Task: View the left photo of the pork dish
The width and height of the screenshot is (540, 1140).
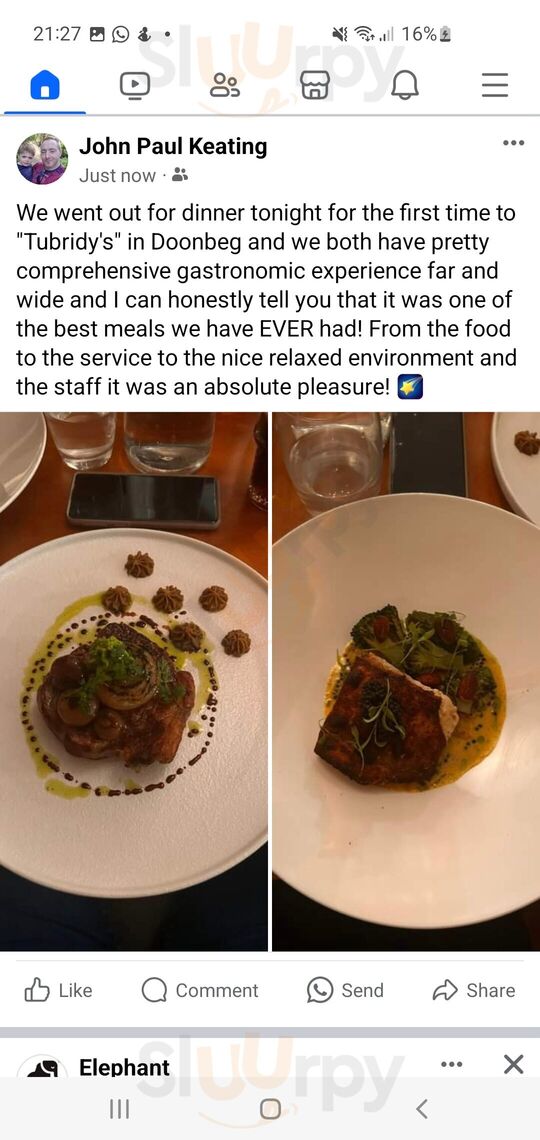Action: point(134,681)
